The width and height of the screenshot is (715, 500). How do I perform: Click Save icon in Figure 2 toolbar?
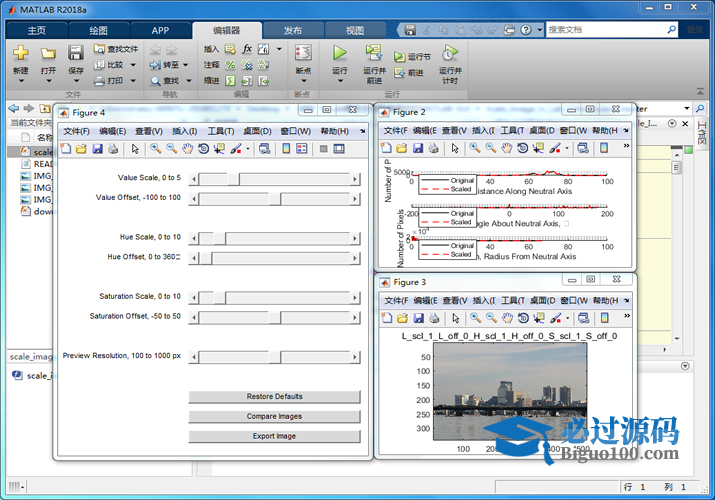[x=418, y=148]
